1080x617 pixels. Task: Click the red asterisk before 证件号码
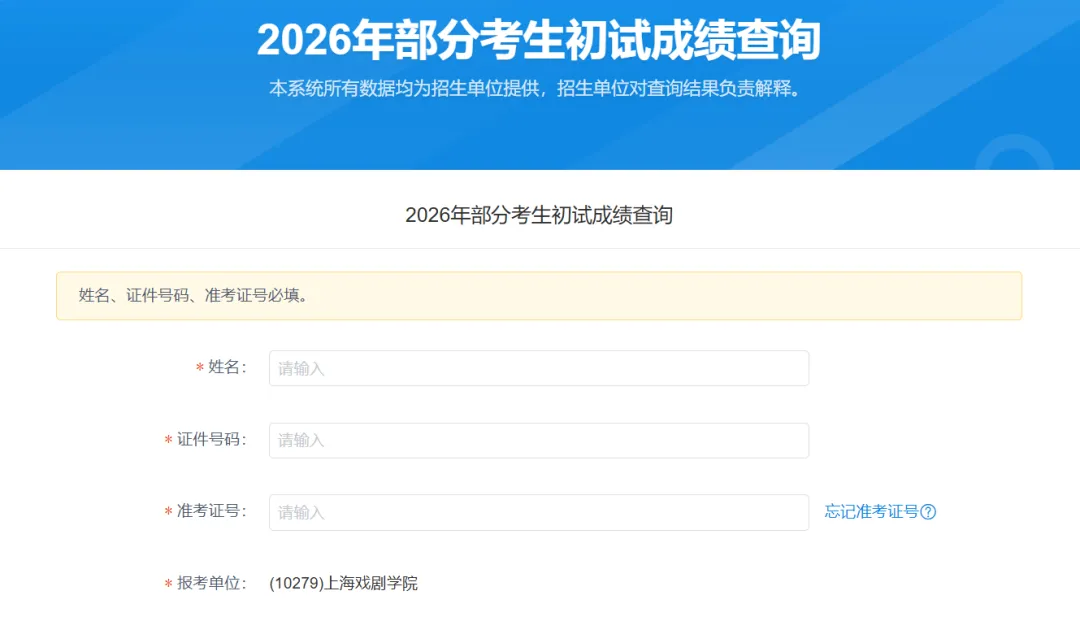point(168,440)
